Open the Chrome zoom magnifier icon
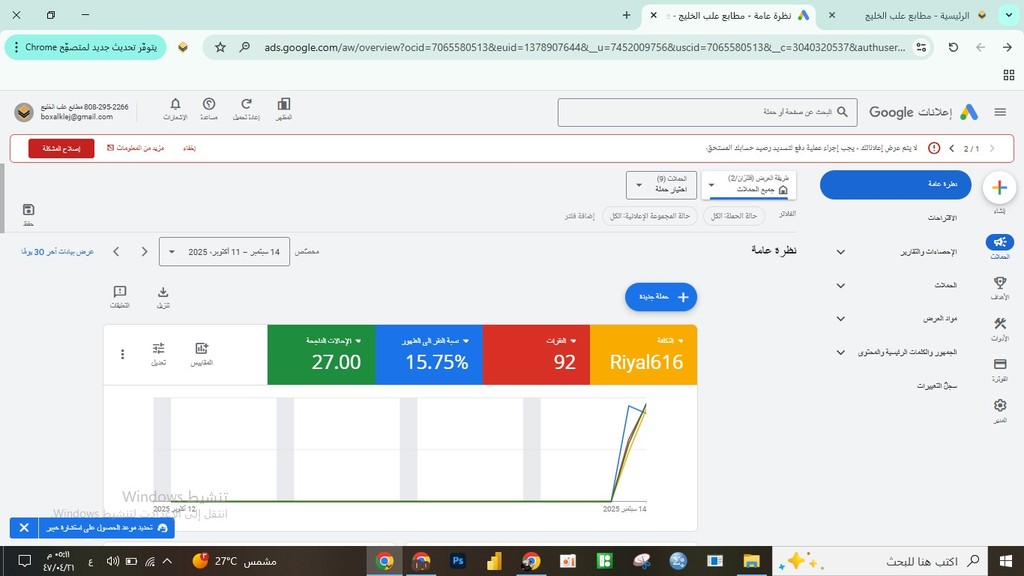The image size is (1024, 576). click(244, 47)
